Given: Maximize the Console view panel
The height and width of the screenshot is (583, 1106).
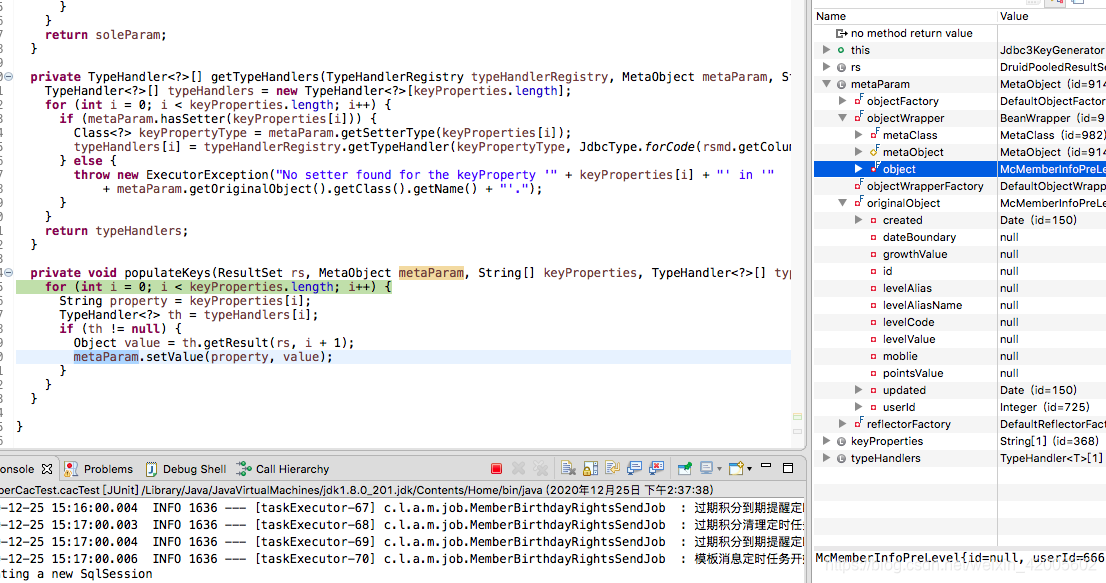Looking at the screenshot, I should pyautogui.click(x=788, y=468).
